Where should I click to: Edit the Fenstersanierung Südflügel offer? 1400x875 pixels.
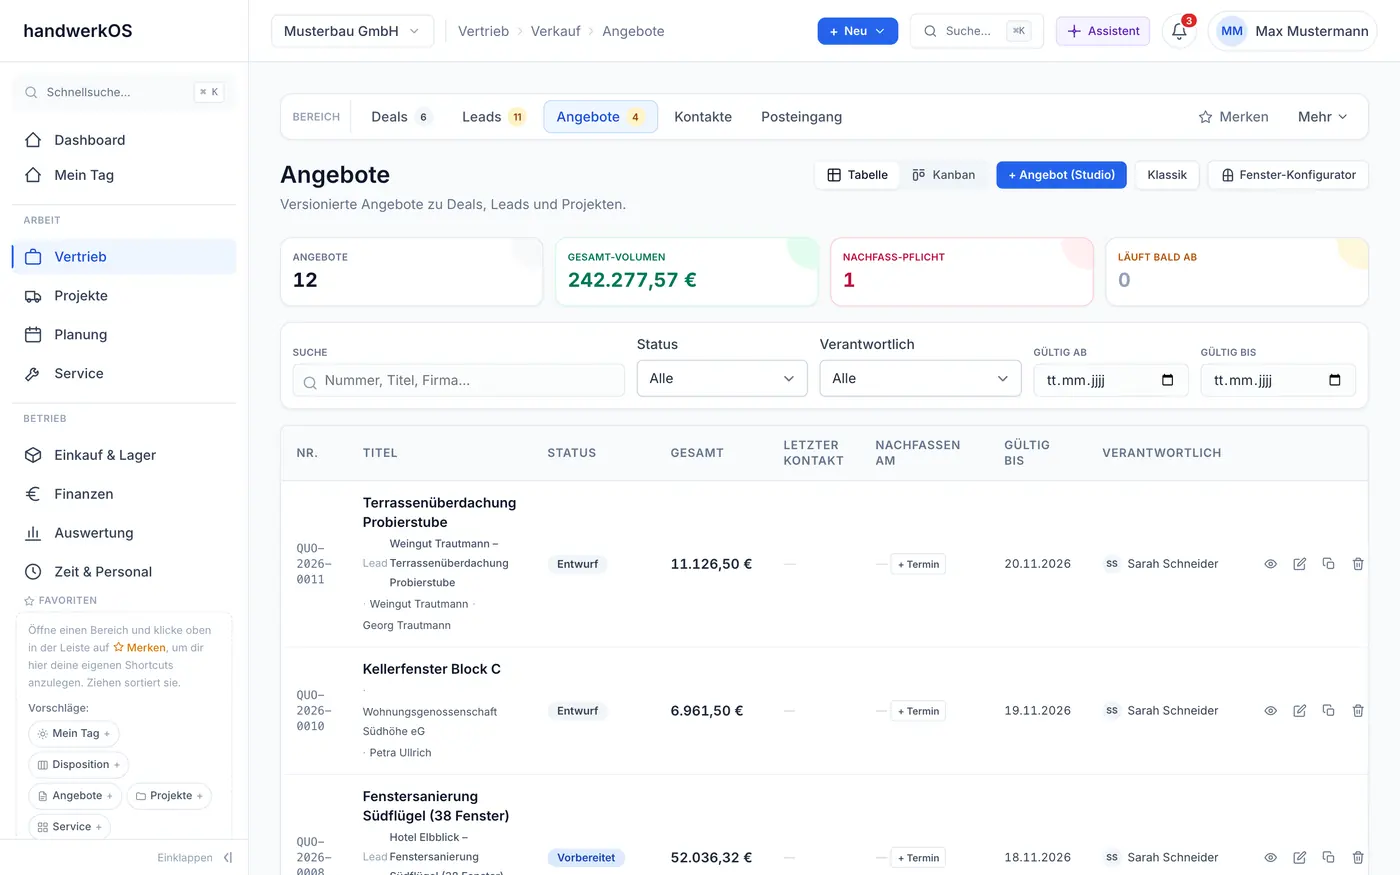tap(1299, 858)
